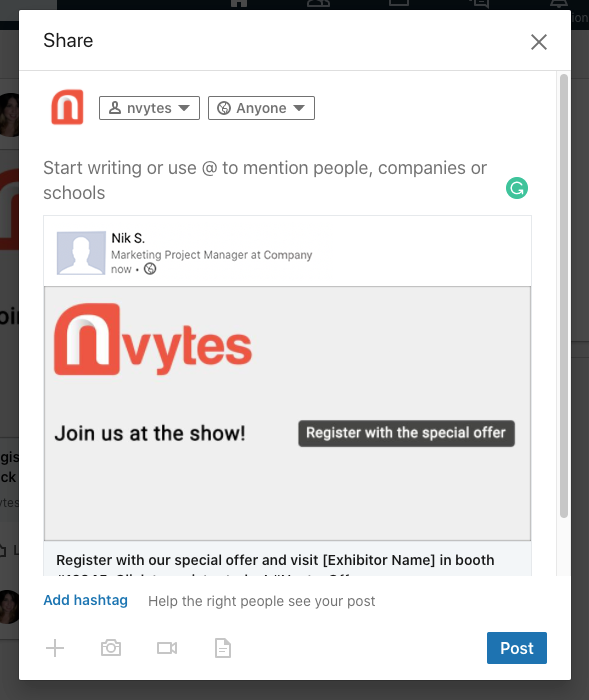The image size is (589, 700).
Task: Click the Join us at the show heading
Action: [150, 433]
